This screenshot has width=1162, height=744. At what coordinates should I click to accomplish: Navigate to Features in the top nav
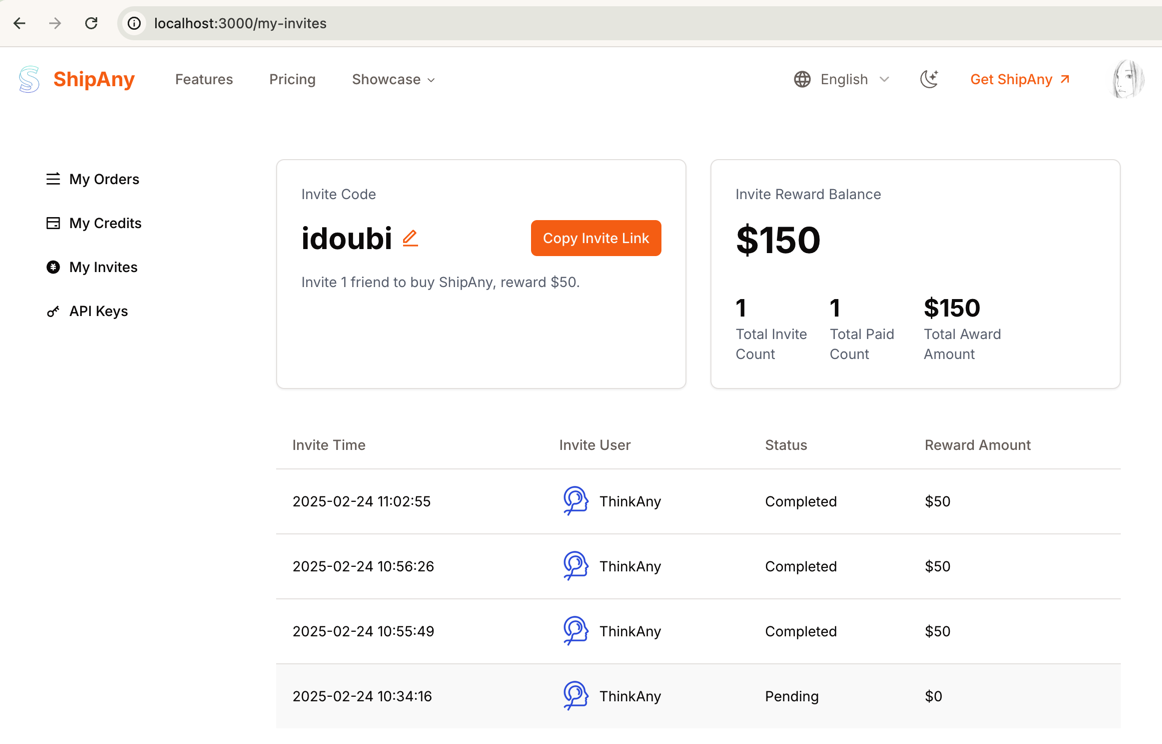pyautogui.click(x=204, y=79)
